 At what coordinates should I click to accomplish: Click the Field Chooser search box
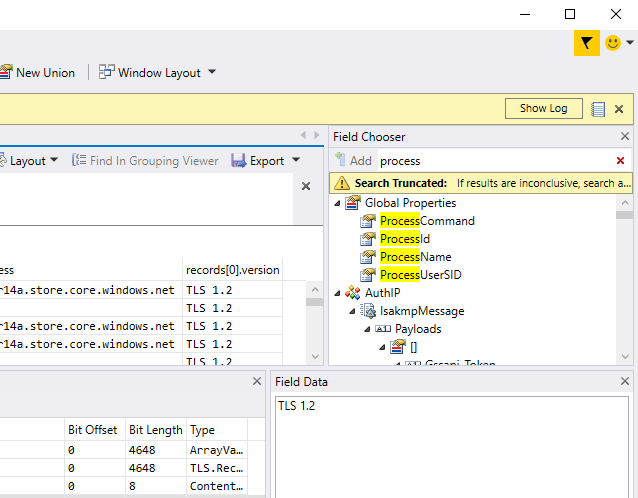494,161
